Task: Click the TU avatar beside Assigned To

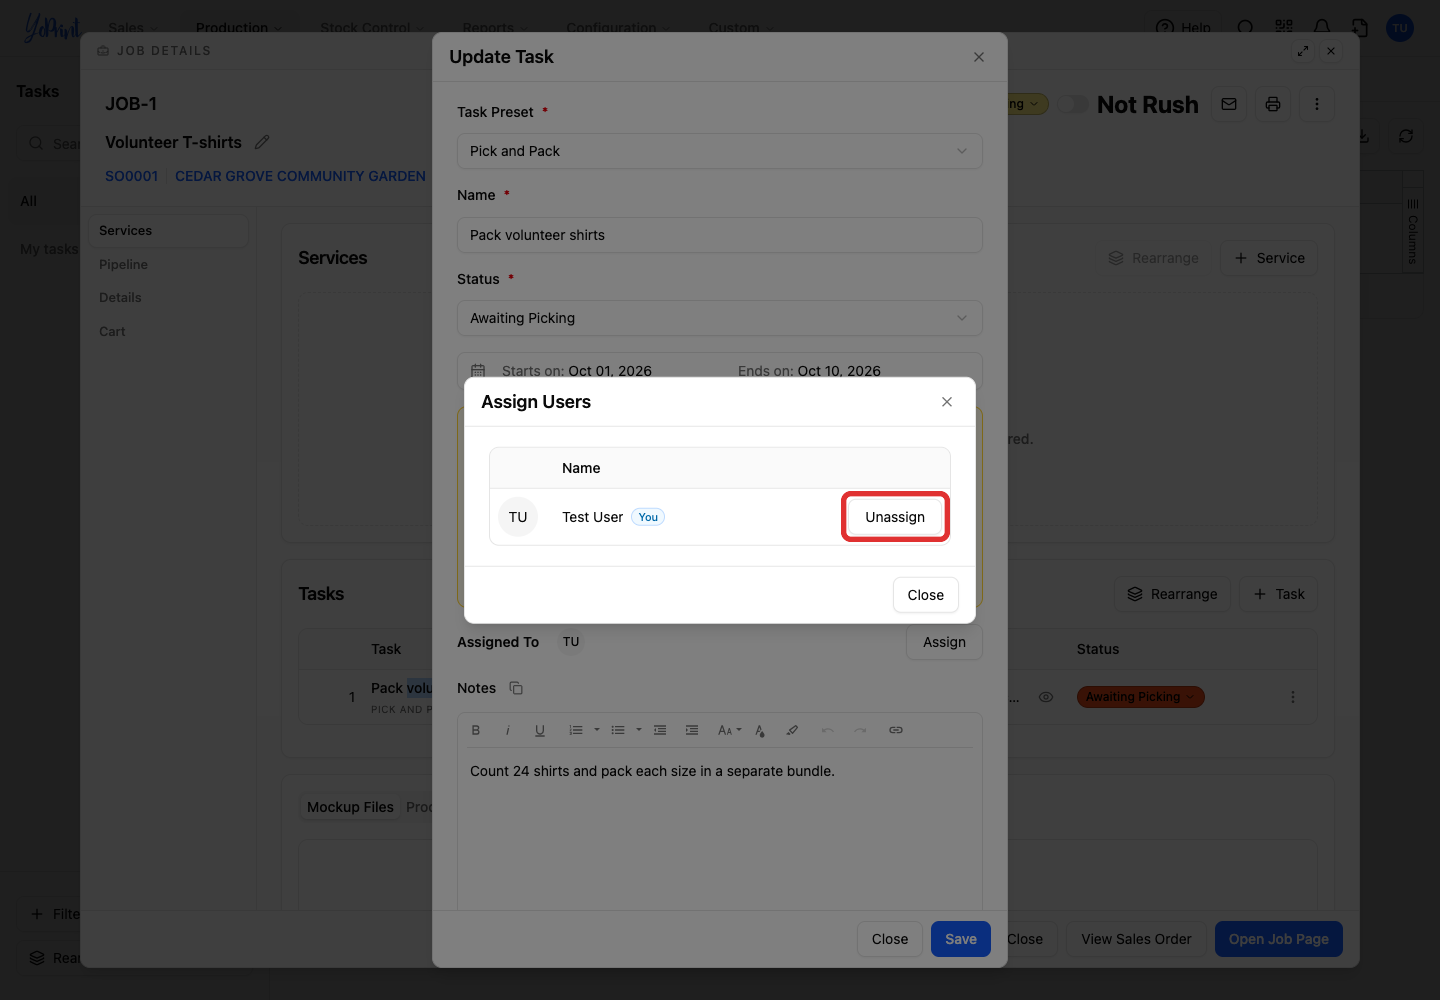Action: [x=571, y=642]
